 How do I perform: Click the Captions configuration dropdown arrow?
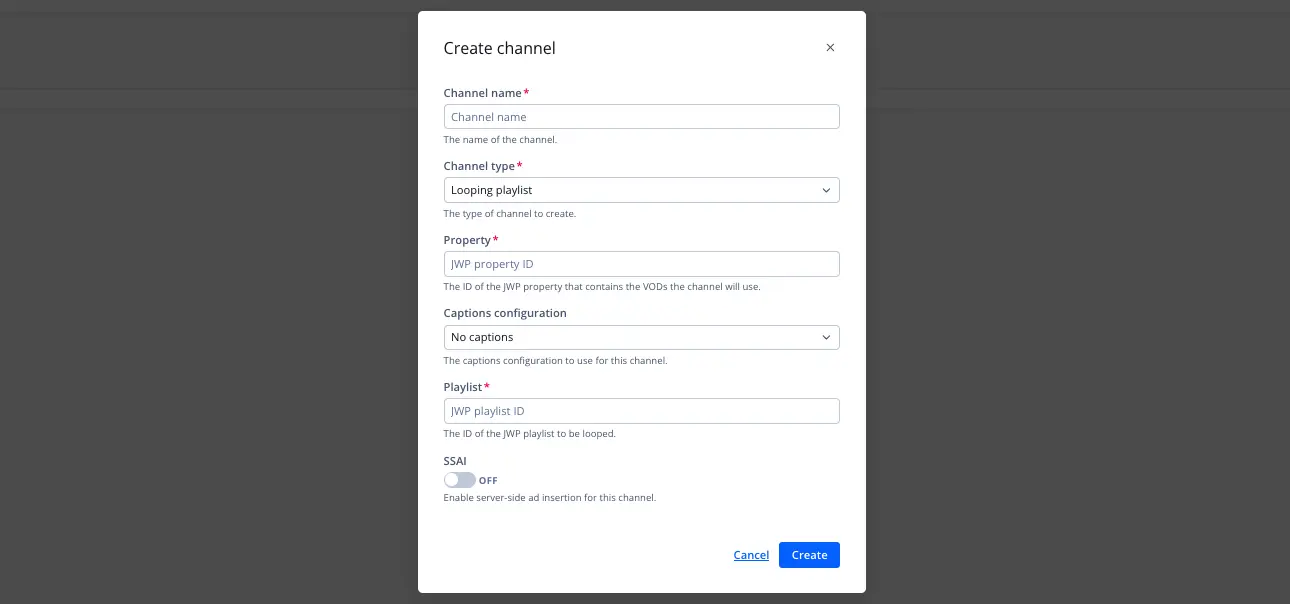(x=826, y=337)
